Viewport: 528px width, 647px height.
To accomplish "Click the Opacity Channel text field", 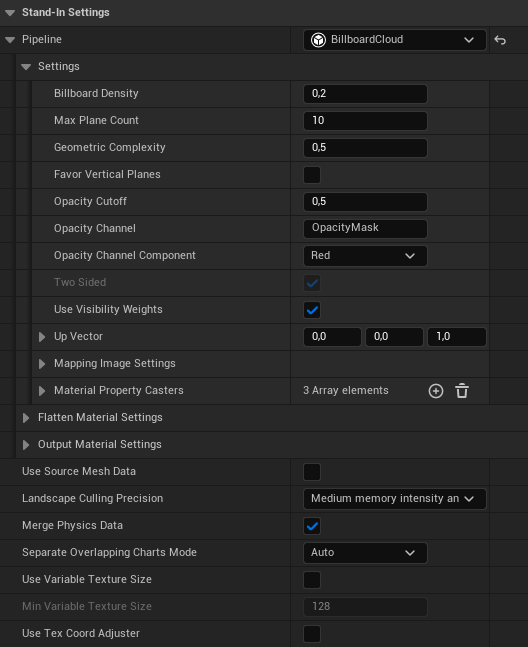I will pos(365,229).
